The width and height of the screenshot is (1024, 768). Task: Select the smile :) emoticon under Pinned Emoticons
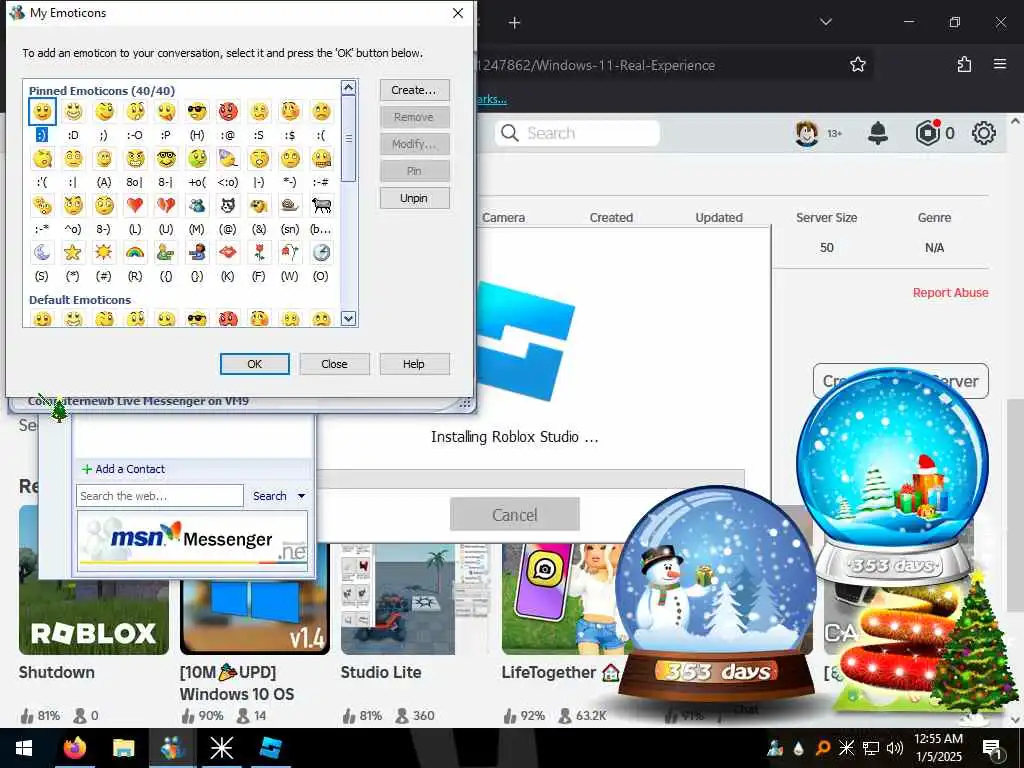coord(42,112)
